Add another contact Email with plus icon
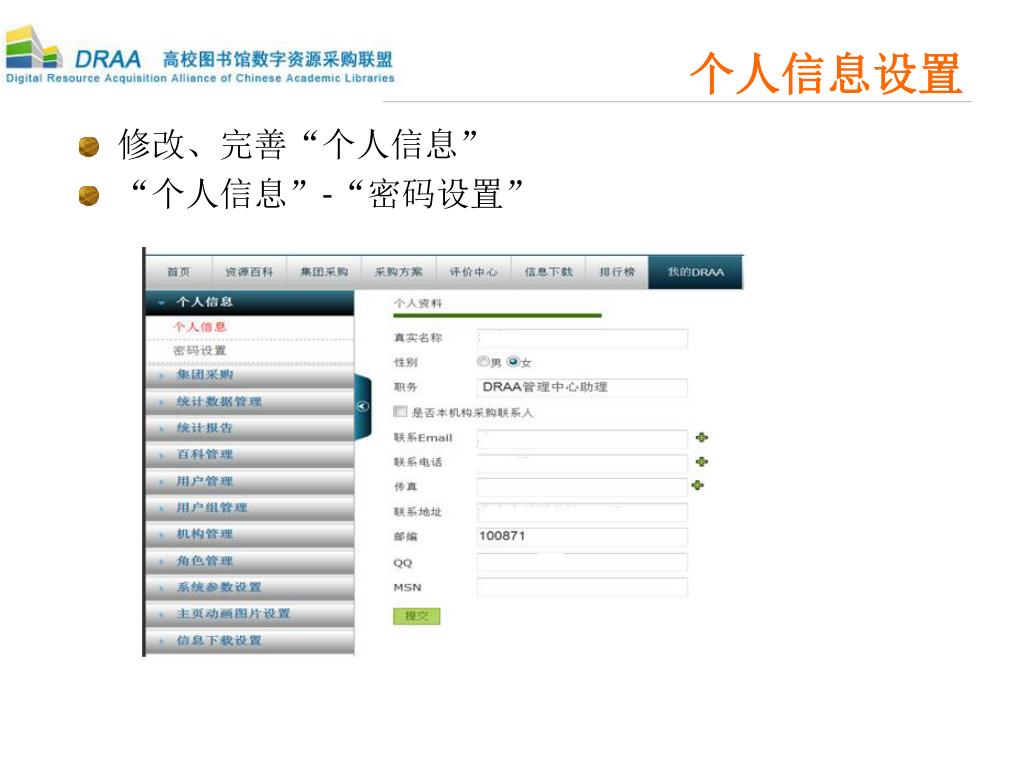Screen dimensions: 1024x768 coord(702,438)
